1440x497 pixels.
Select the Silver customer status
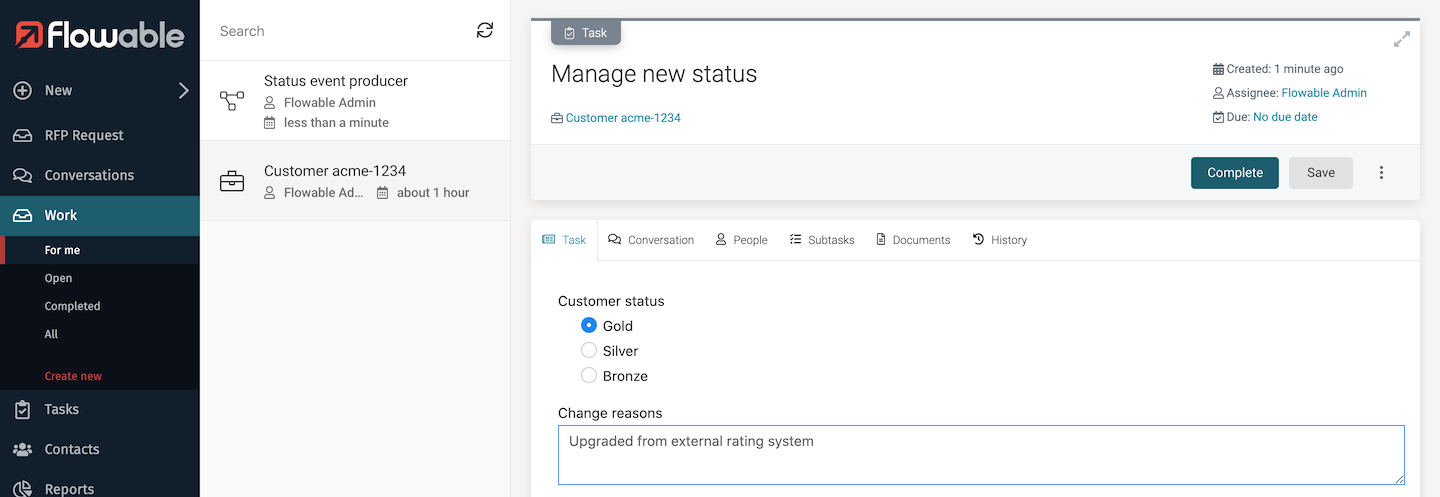pyautogui.click(x=589, y=351)
